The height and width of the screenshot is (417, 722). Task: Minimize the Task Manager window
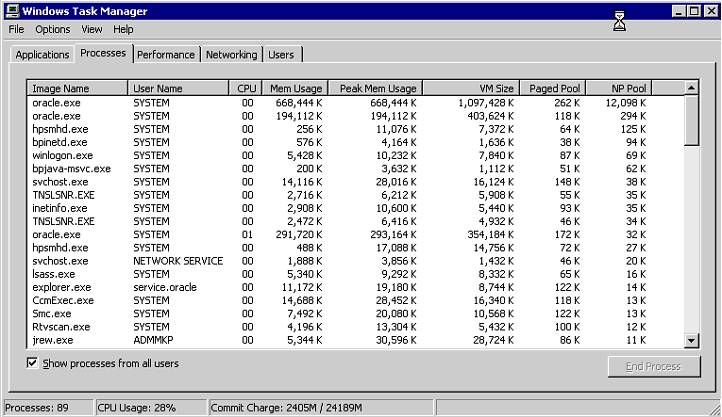pos(679,11)
